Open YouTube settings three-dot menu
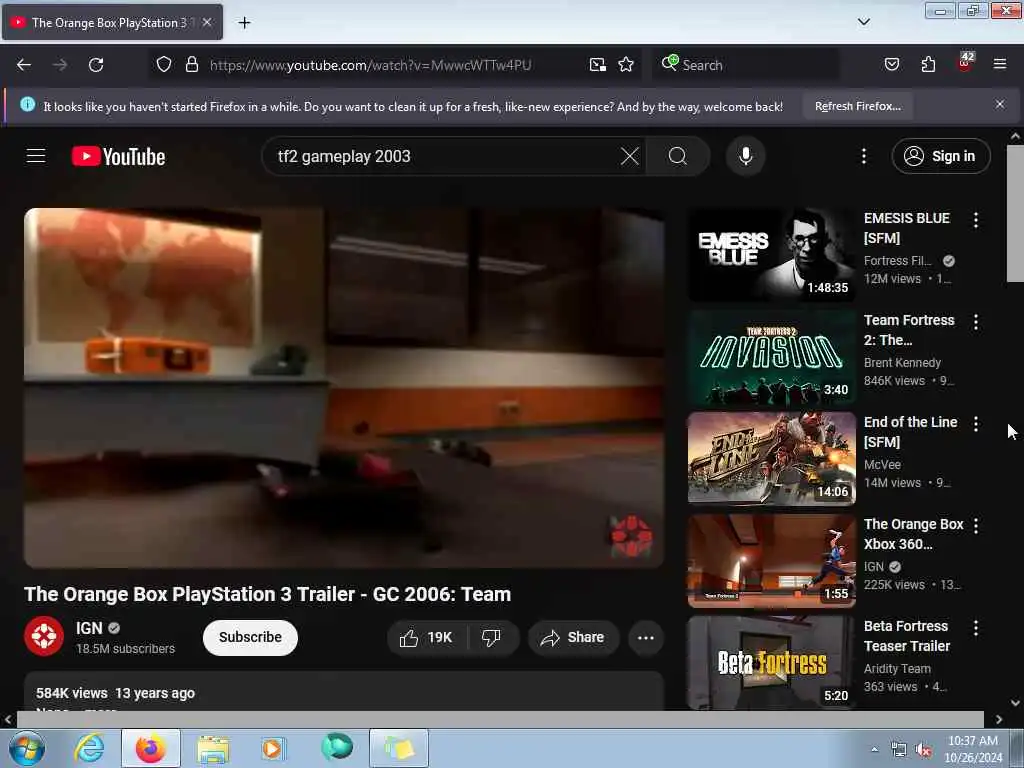The image size is (1024, 768). click(x=863, y=156)
